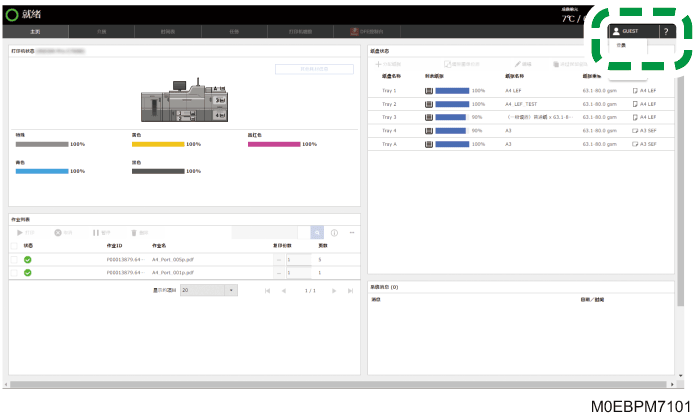Open the info circle icon in job list
700x417 pixels.
334,233
